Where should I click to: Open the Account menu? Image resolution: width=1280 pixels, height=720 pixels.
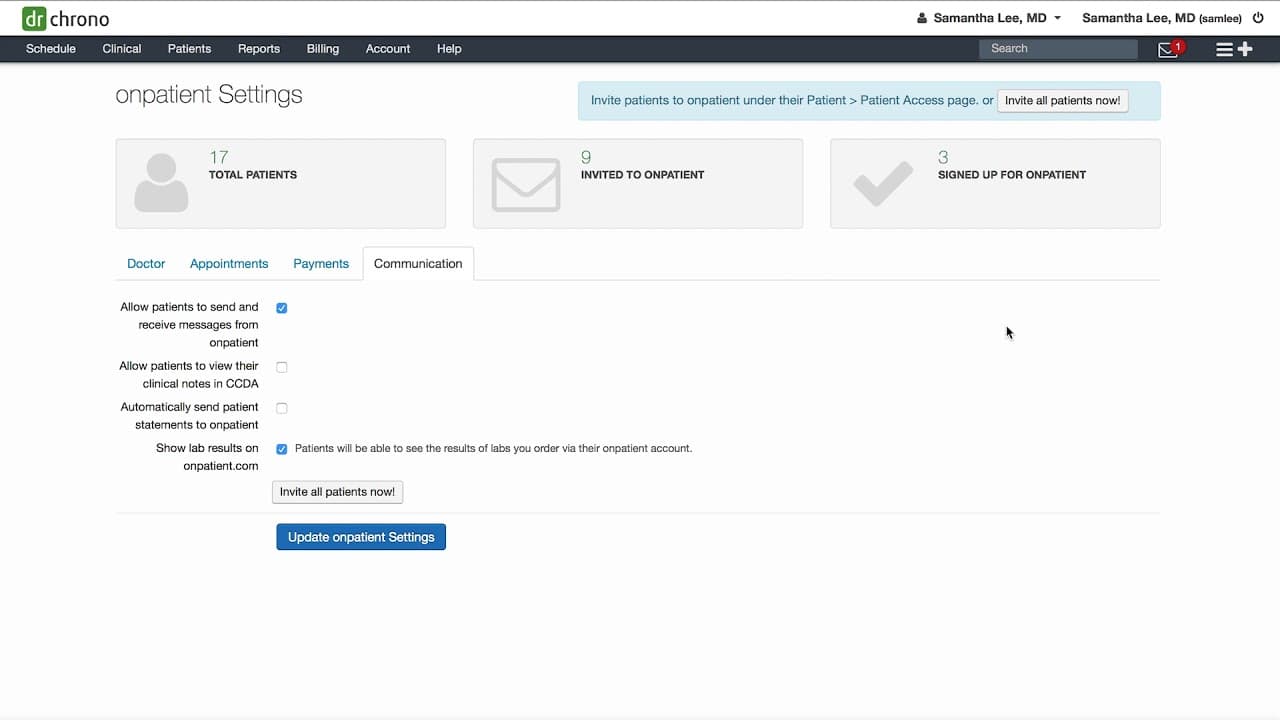388,48
